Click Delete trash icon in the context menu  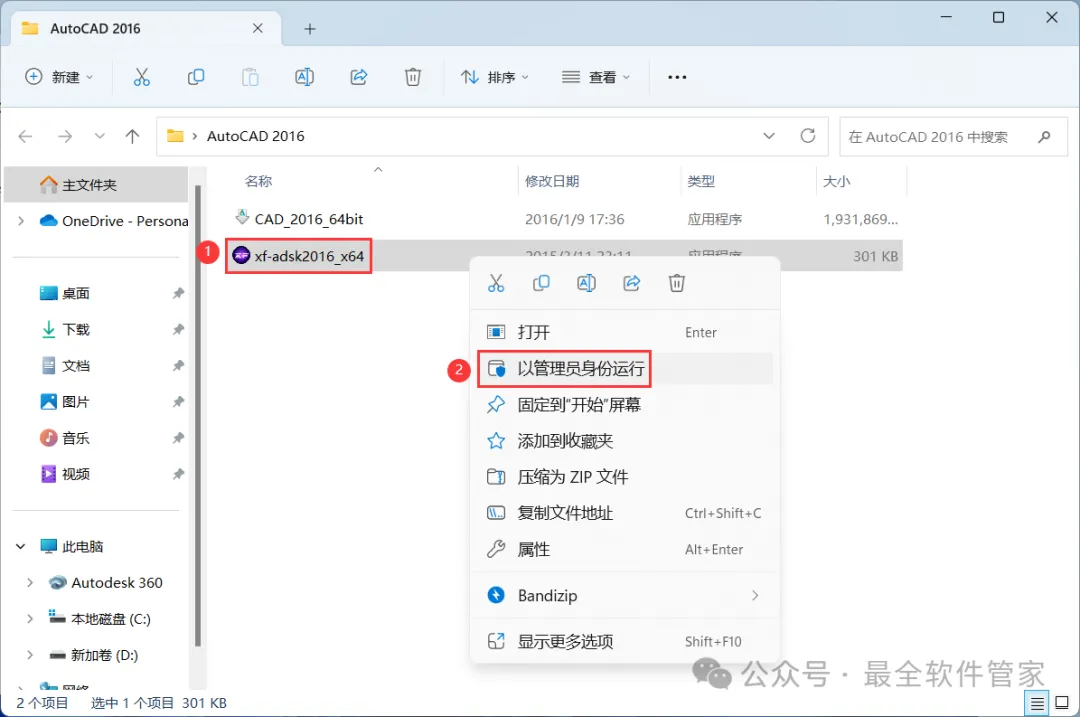[x=677, y=283]
